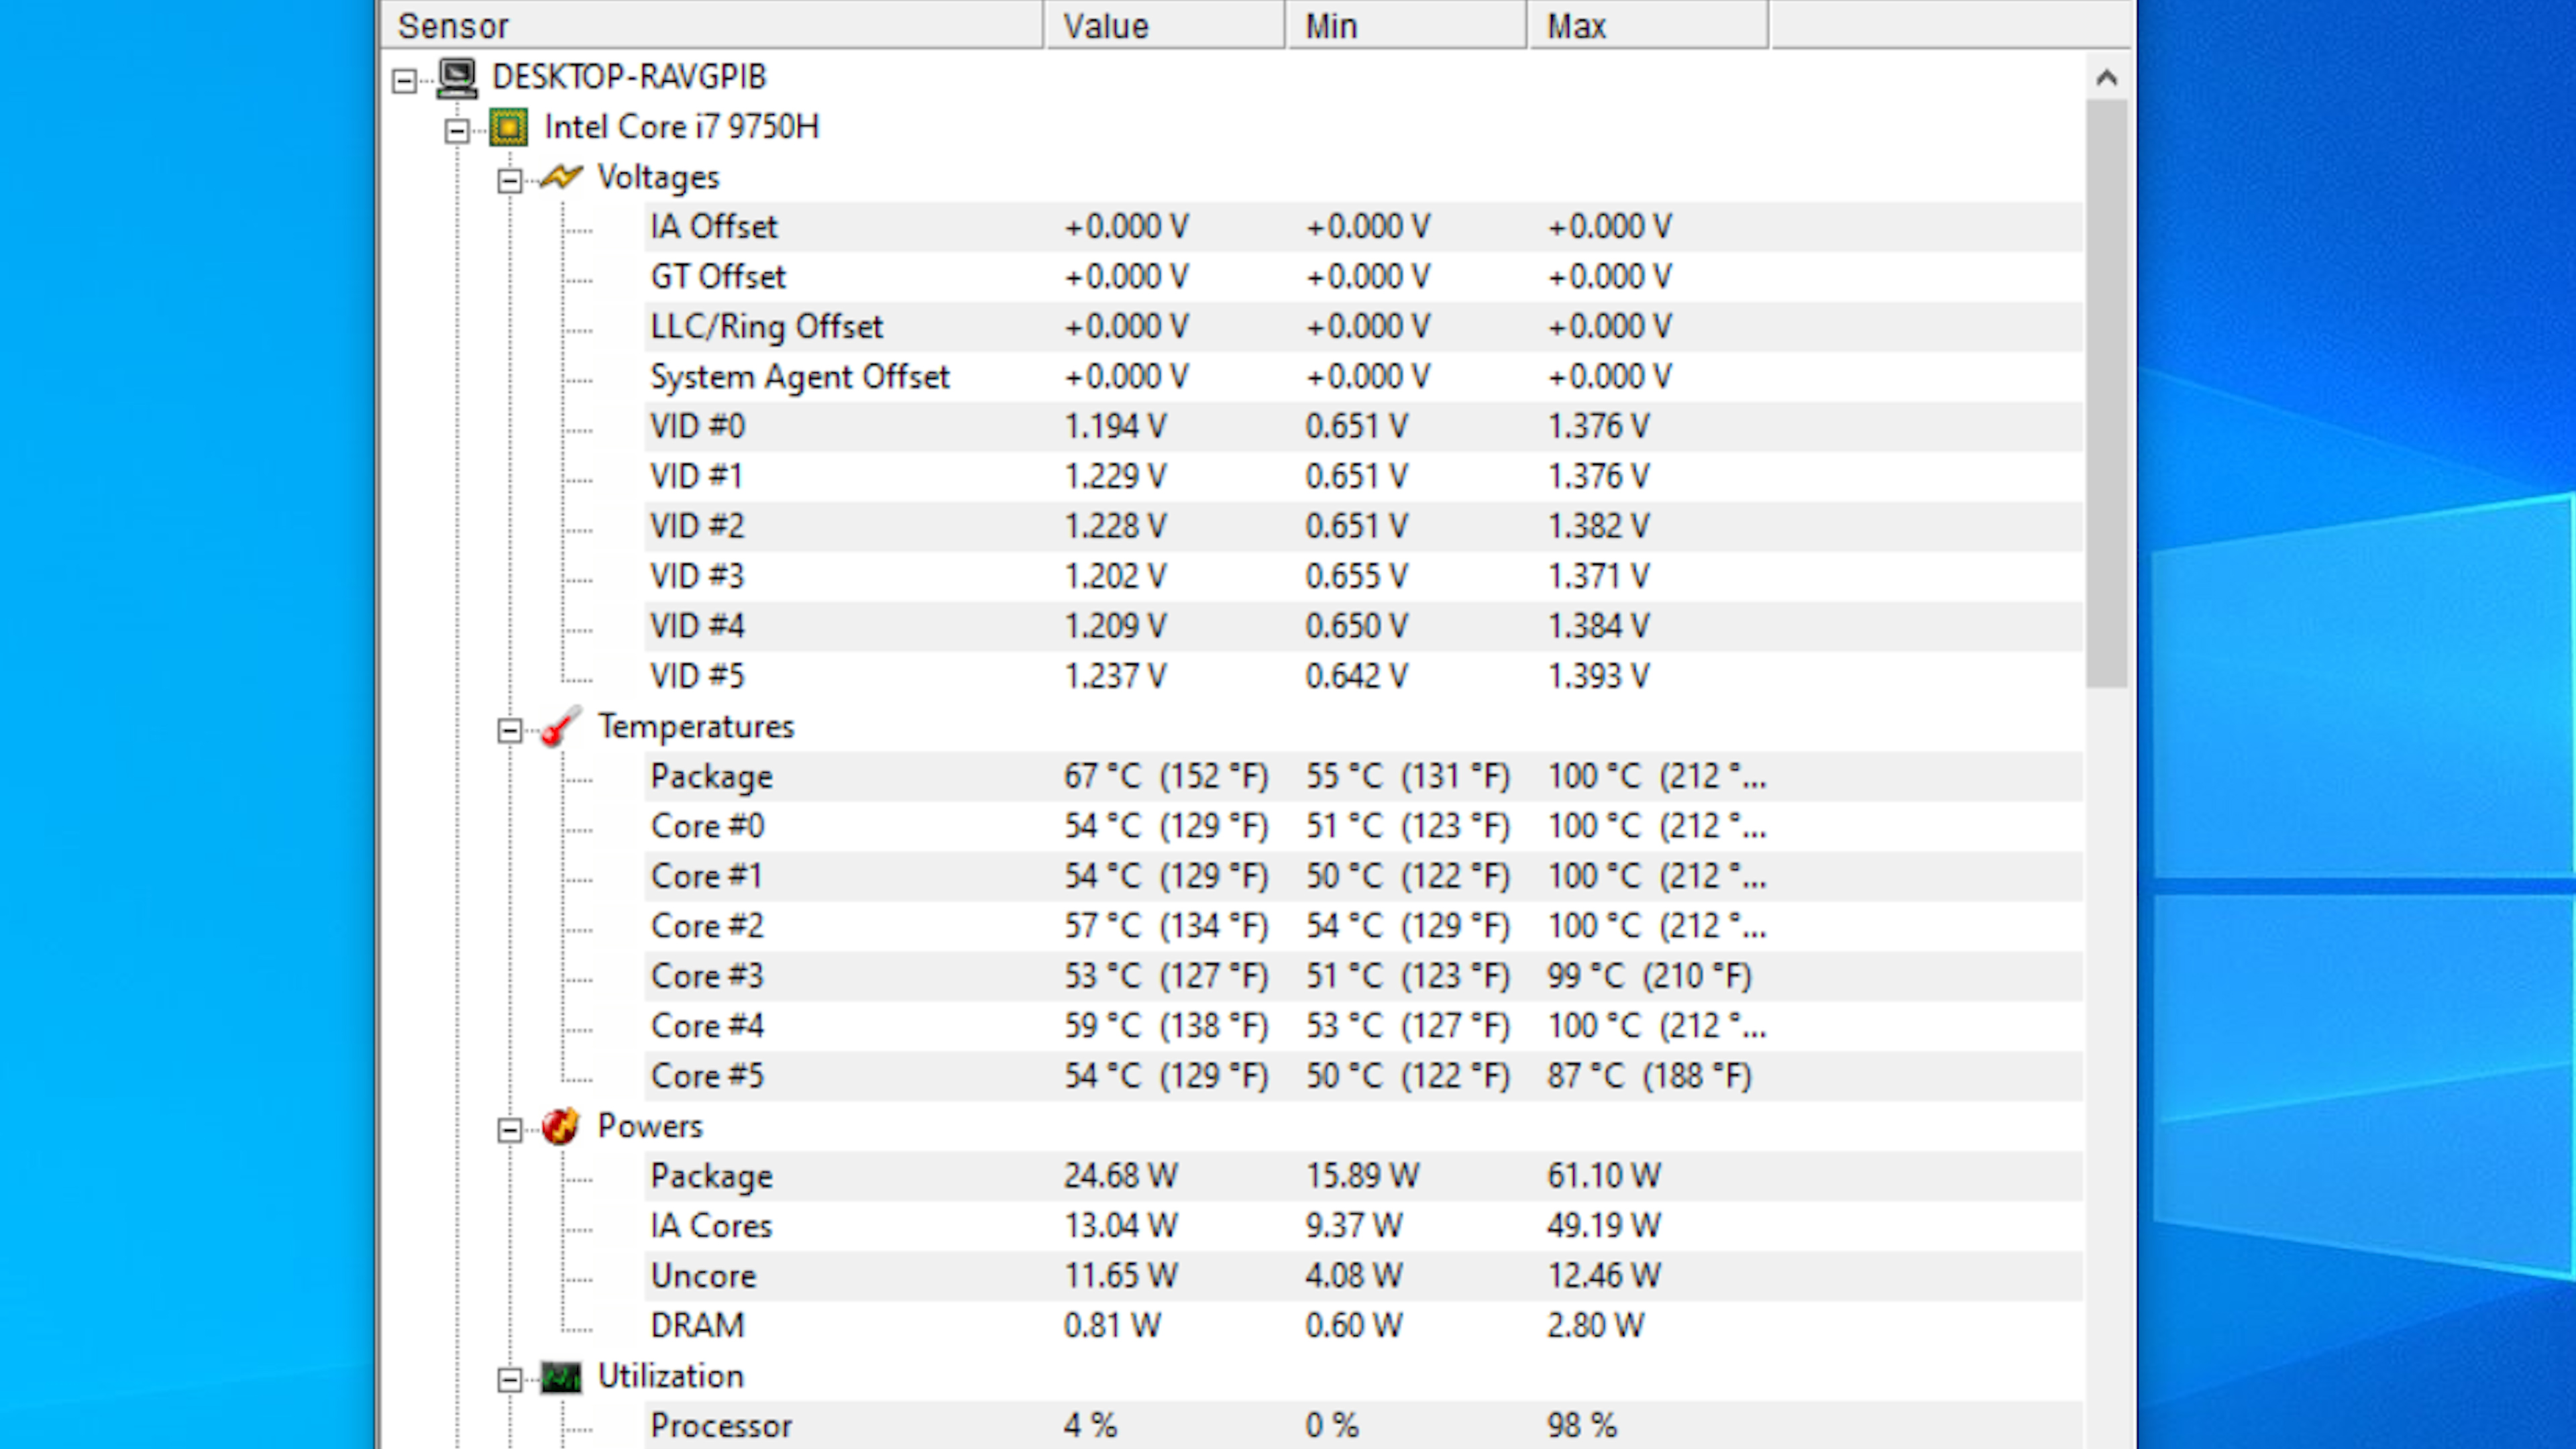The width and height of the screenshot is (2576, 1449).
Task: Click the 4 % processor utilization value
Action: click(1090, 1426)
